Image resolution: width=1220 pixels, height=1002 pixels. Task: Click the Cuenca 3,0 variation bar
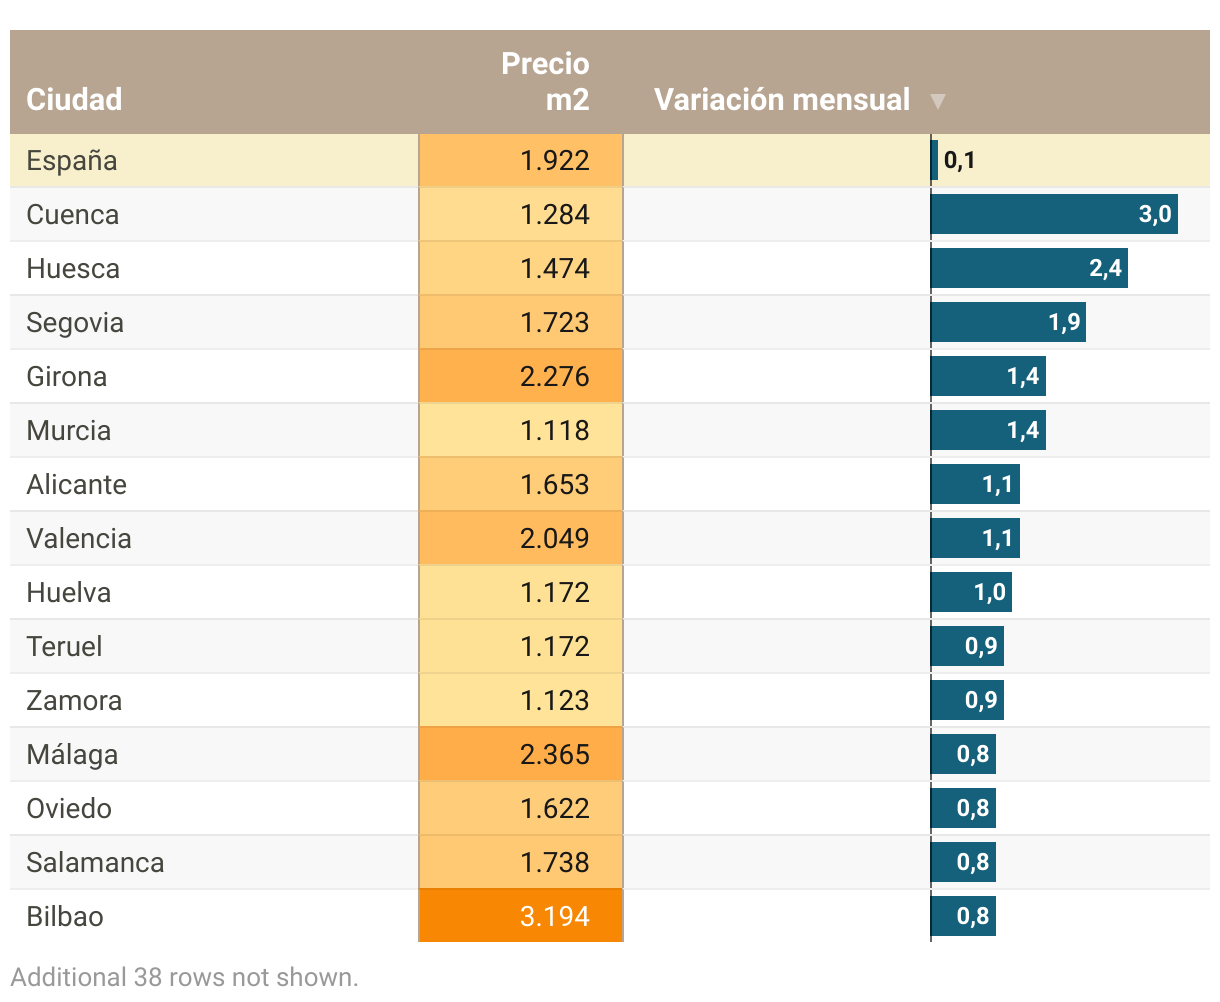pyautogui.click(x=1054, y=215)
